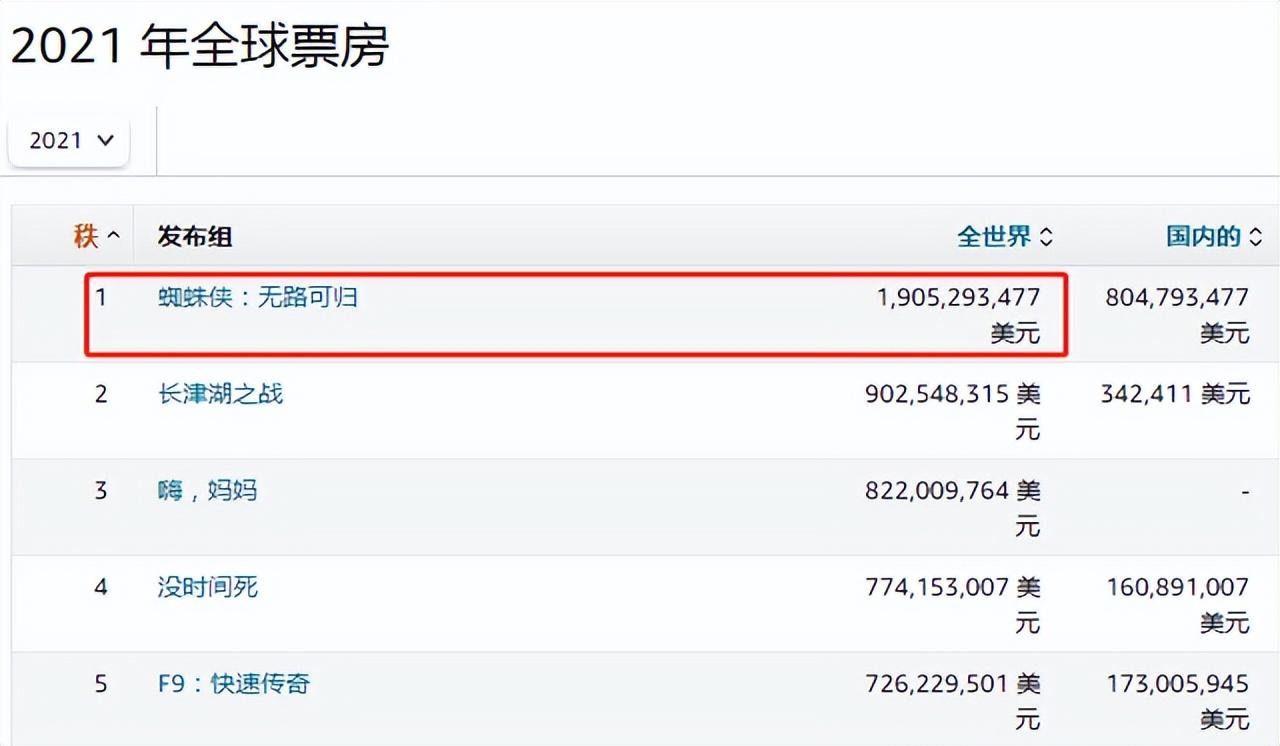Open the 嗨，妈妈 movie link
Screen dimensions: 1280x746
point(207,491)
